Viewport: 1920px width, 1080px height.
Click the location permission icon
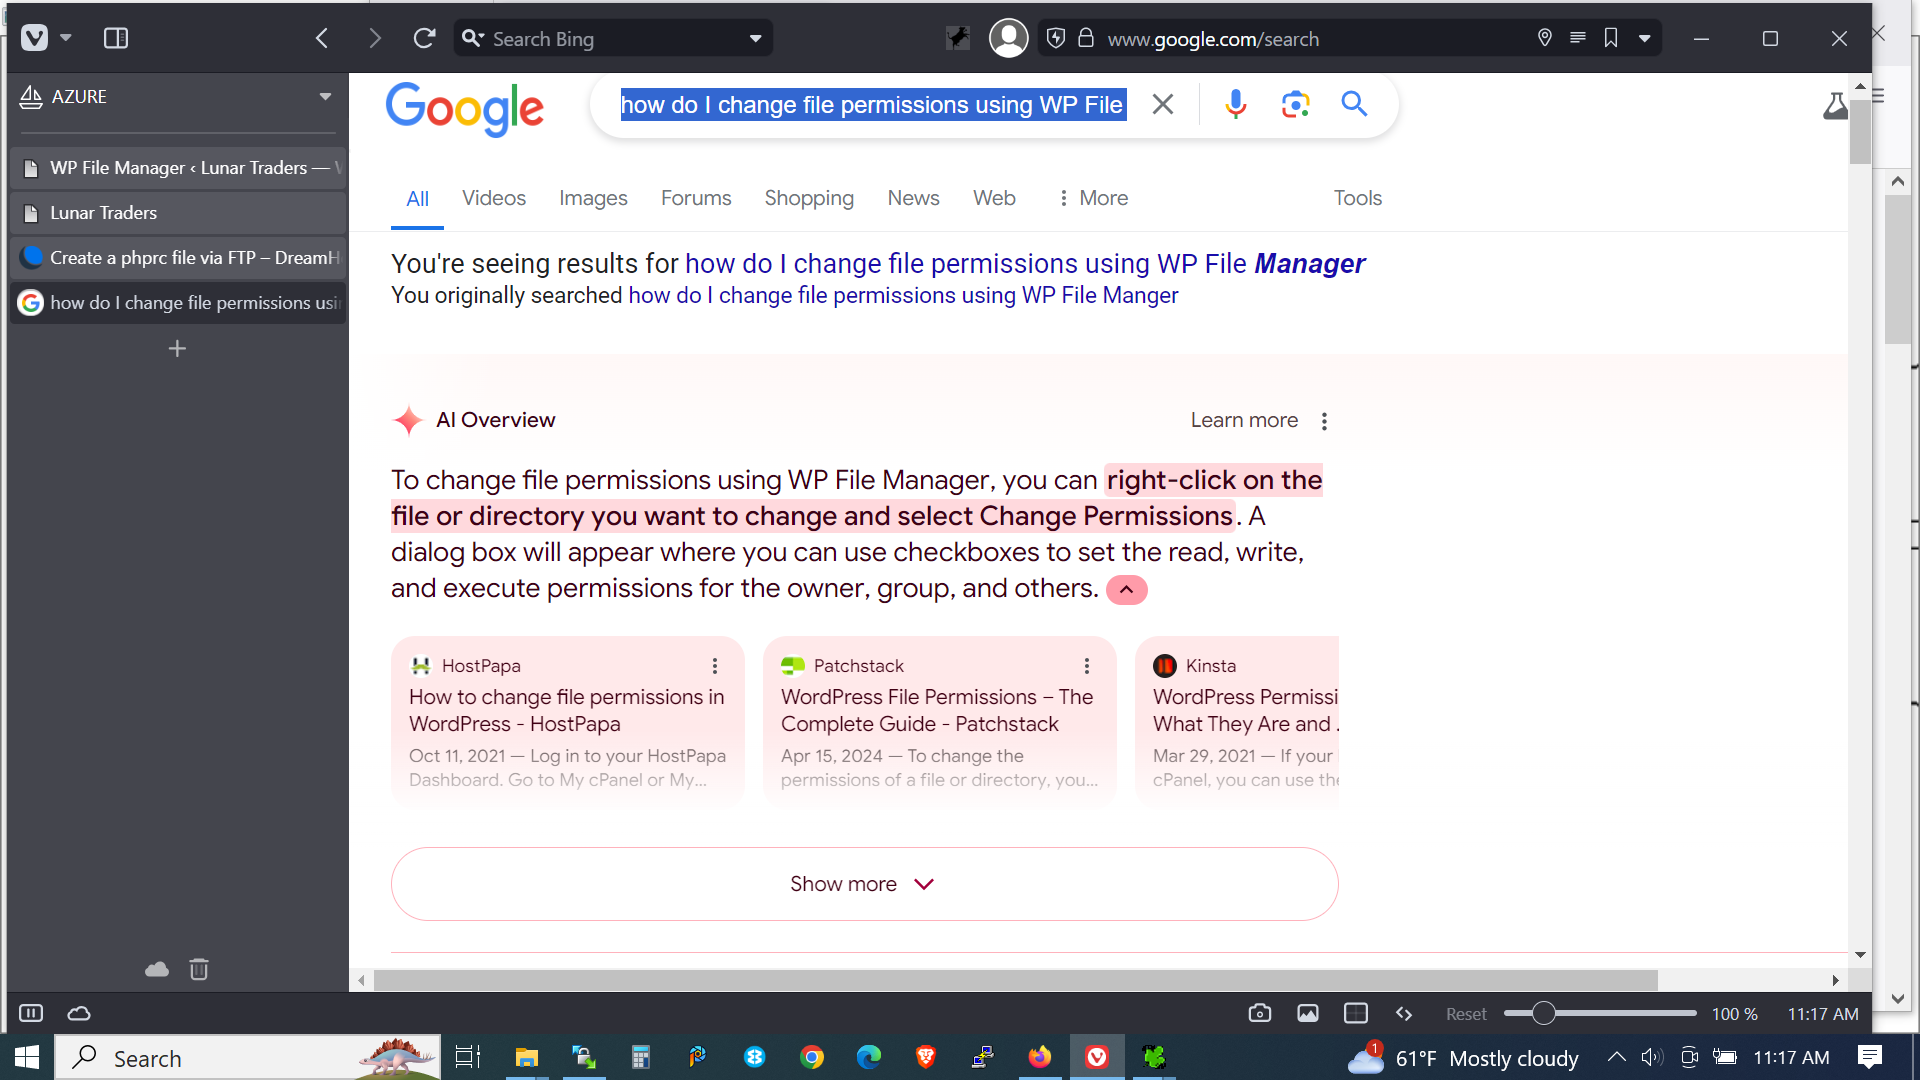[1545, 38]
